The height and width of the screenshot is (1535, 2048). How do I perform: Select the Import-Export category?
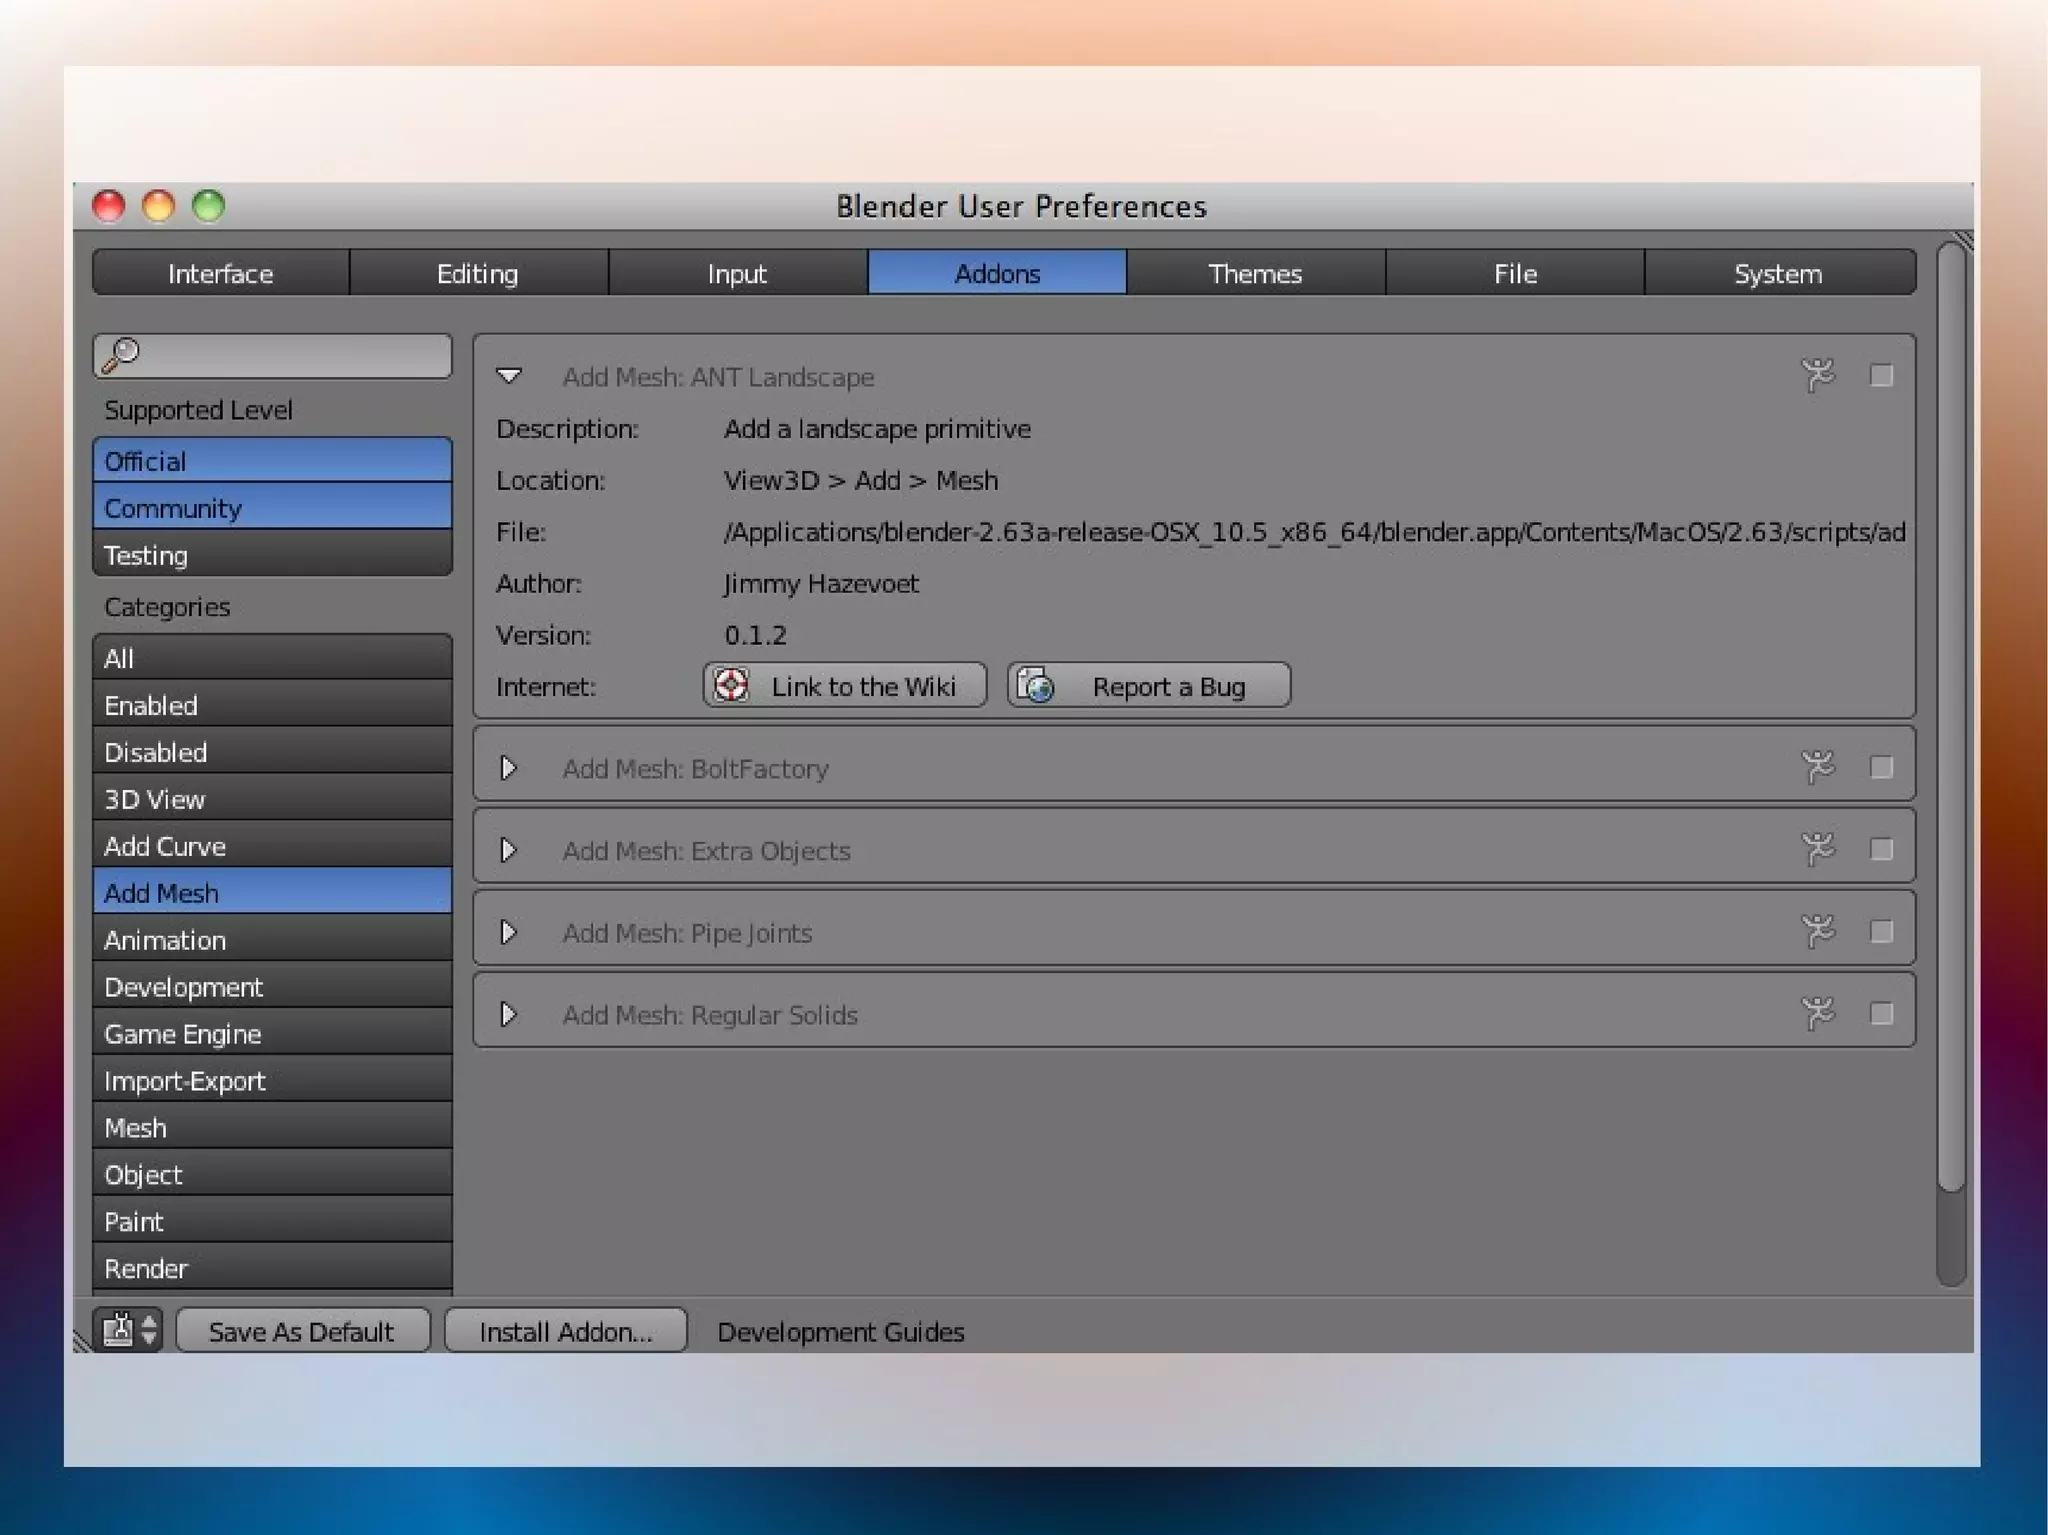pyautogui.click(x=272, y=1080)
